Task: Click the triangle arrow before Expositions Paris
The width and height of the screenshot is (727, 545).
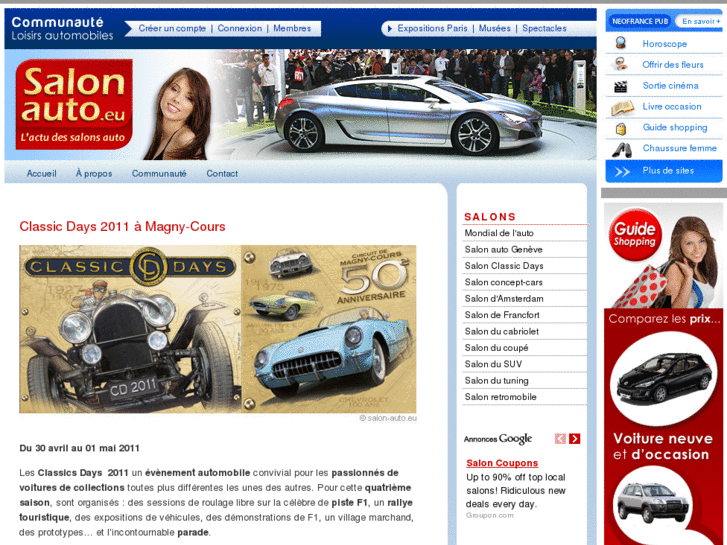Action: (389, 29)
